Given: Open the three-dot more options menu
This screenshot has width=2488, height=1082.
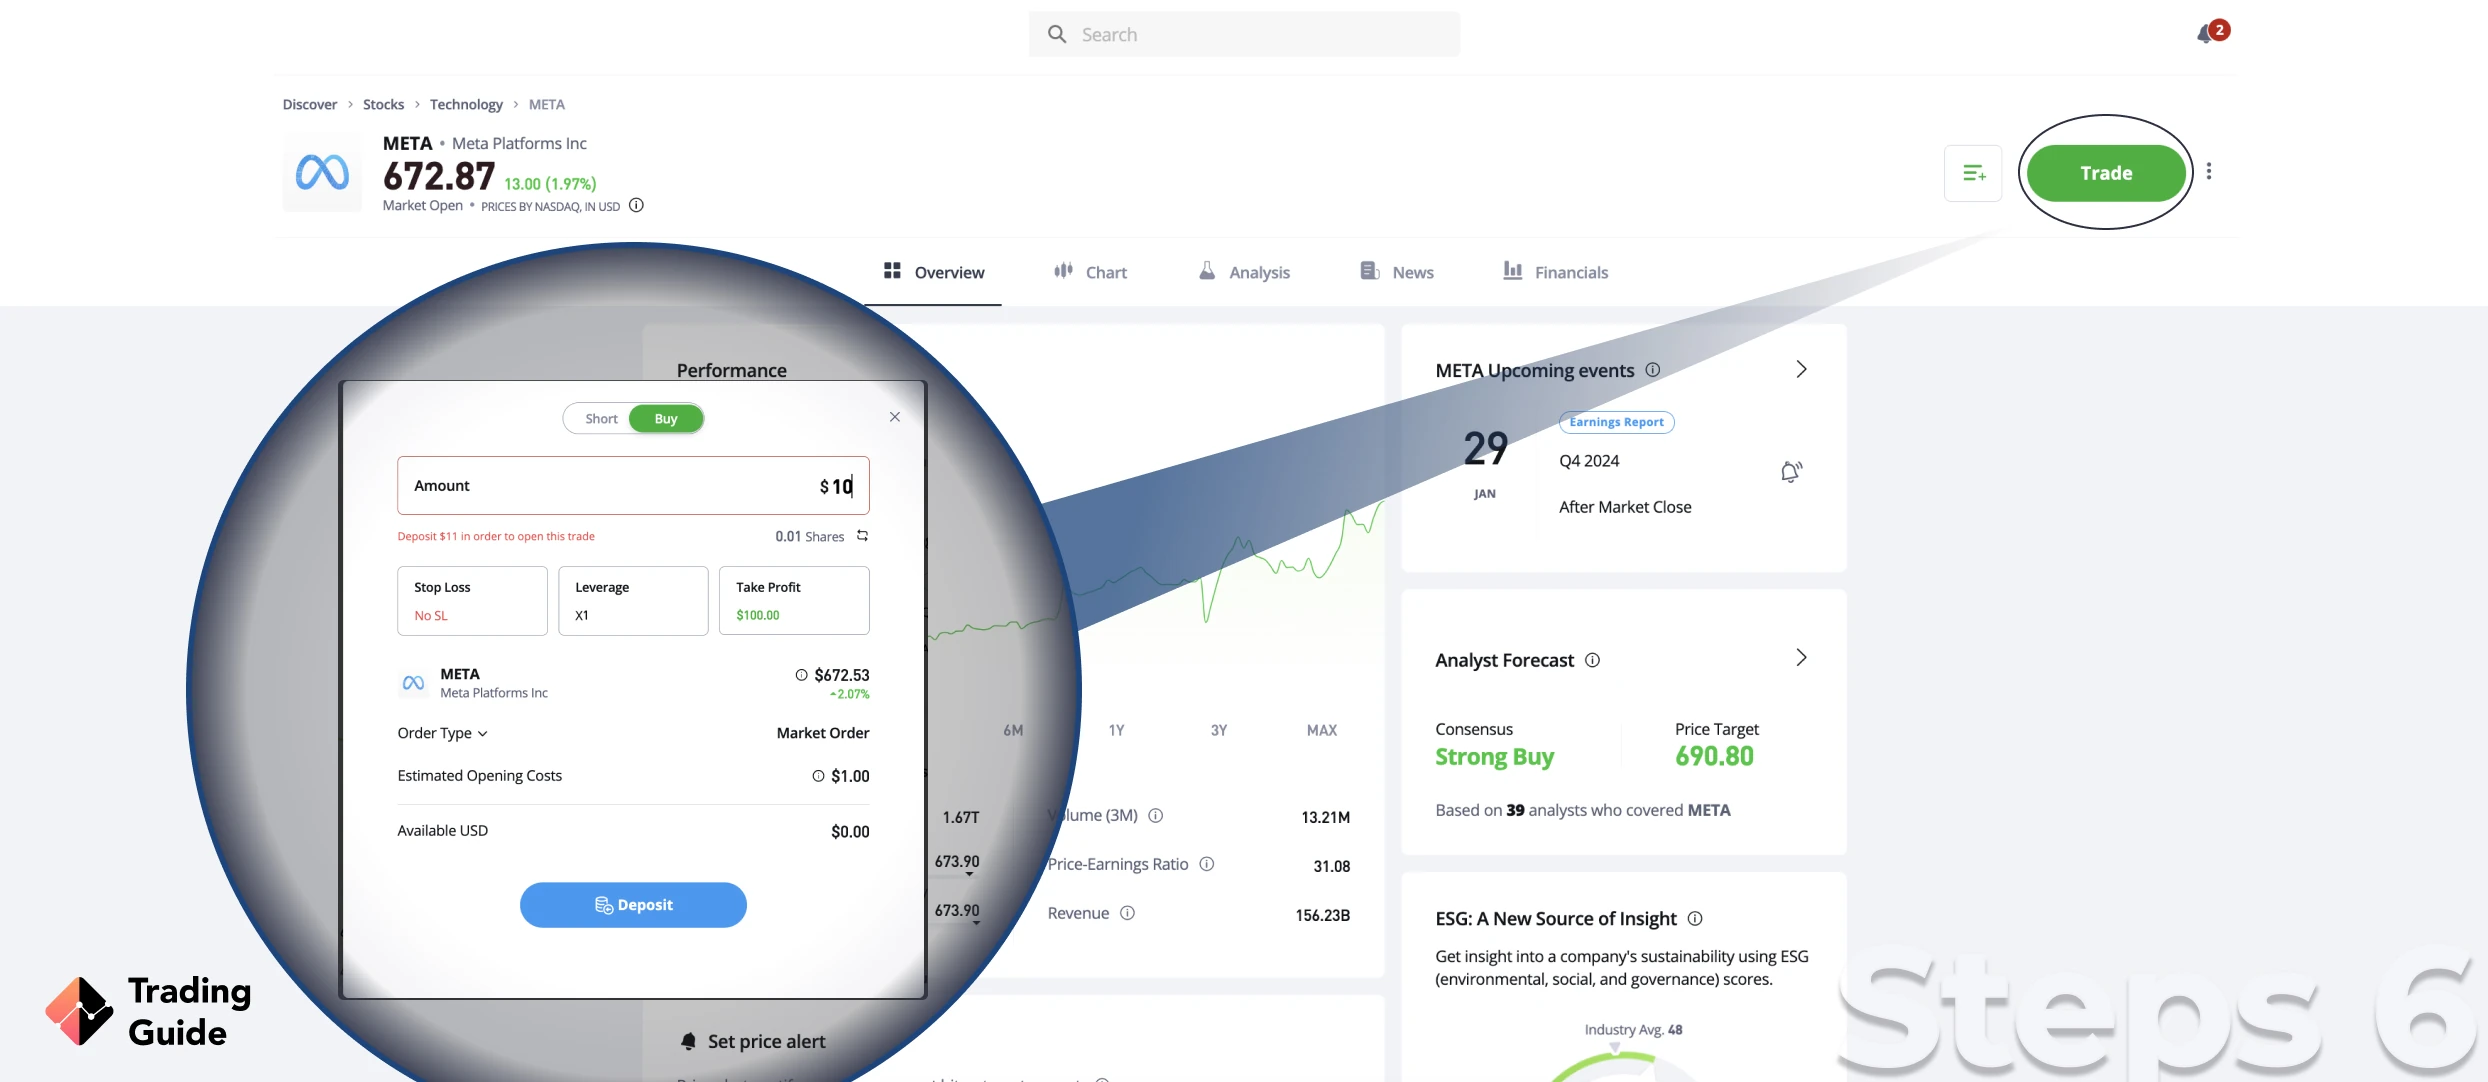Looking at the screenshot, I should (x=2209, y=172).
